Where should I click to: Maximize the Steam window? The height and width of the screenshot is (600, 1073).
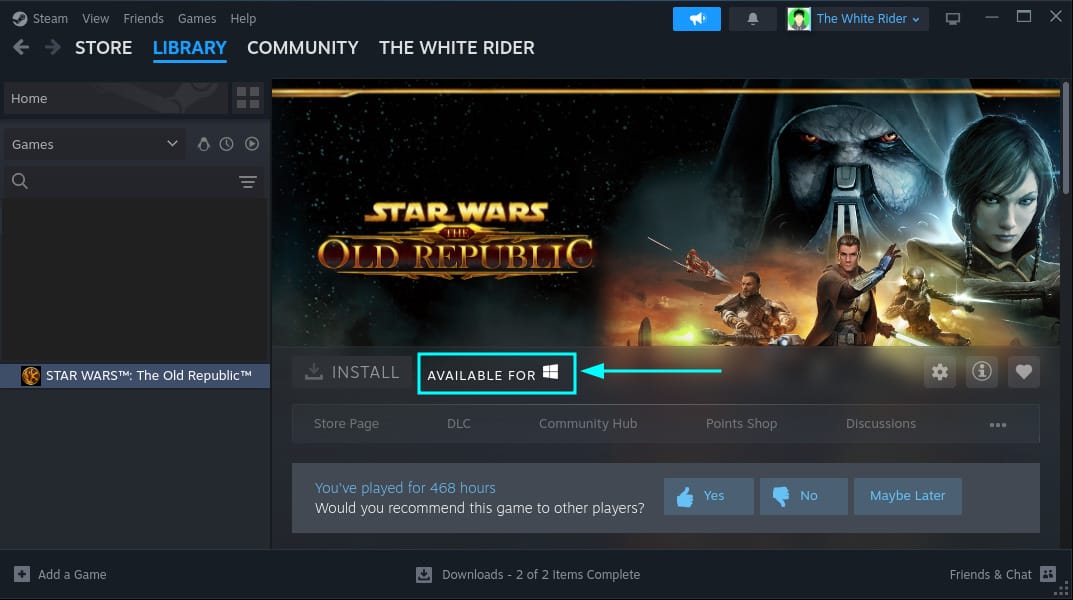[1024, 16]
